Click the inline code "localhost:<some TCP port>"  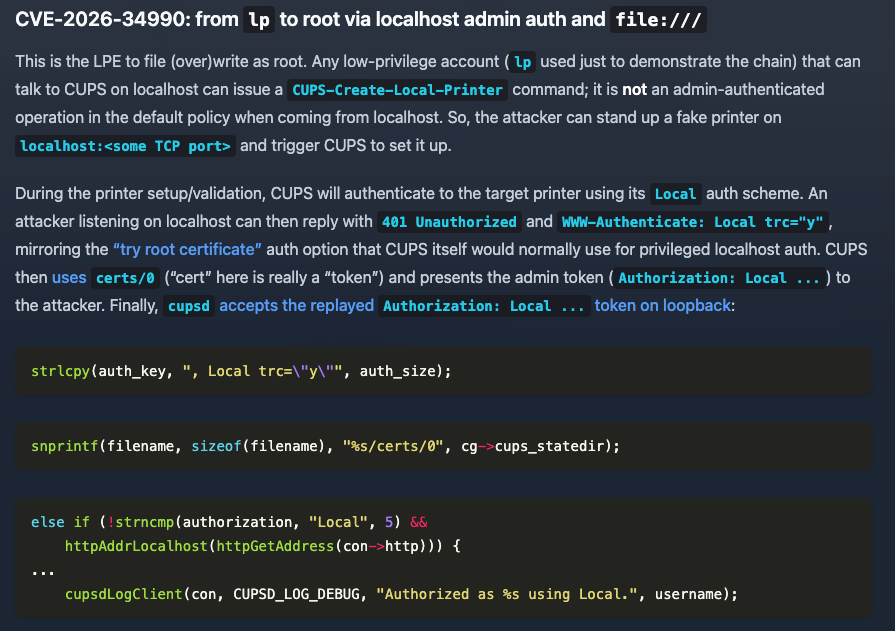(x=126, y=146)
